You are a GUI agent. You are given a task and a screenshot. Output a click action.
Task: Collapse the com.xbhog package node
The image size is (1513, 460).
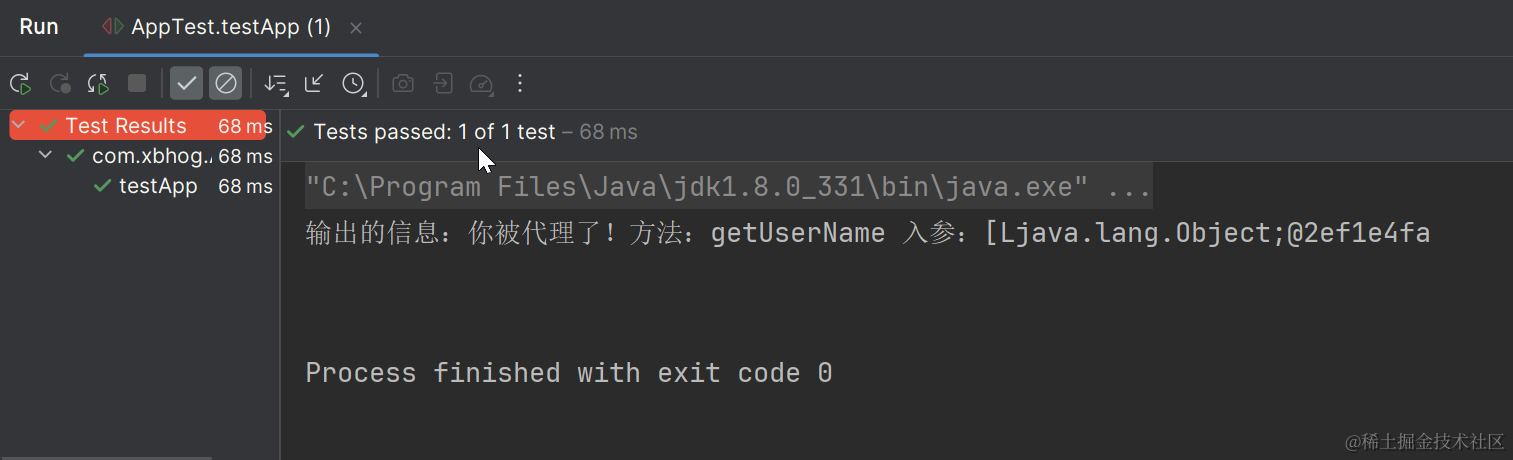point(46,156)
